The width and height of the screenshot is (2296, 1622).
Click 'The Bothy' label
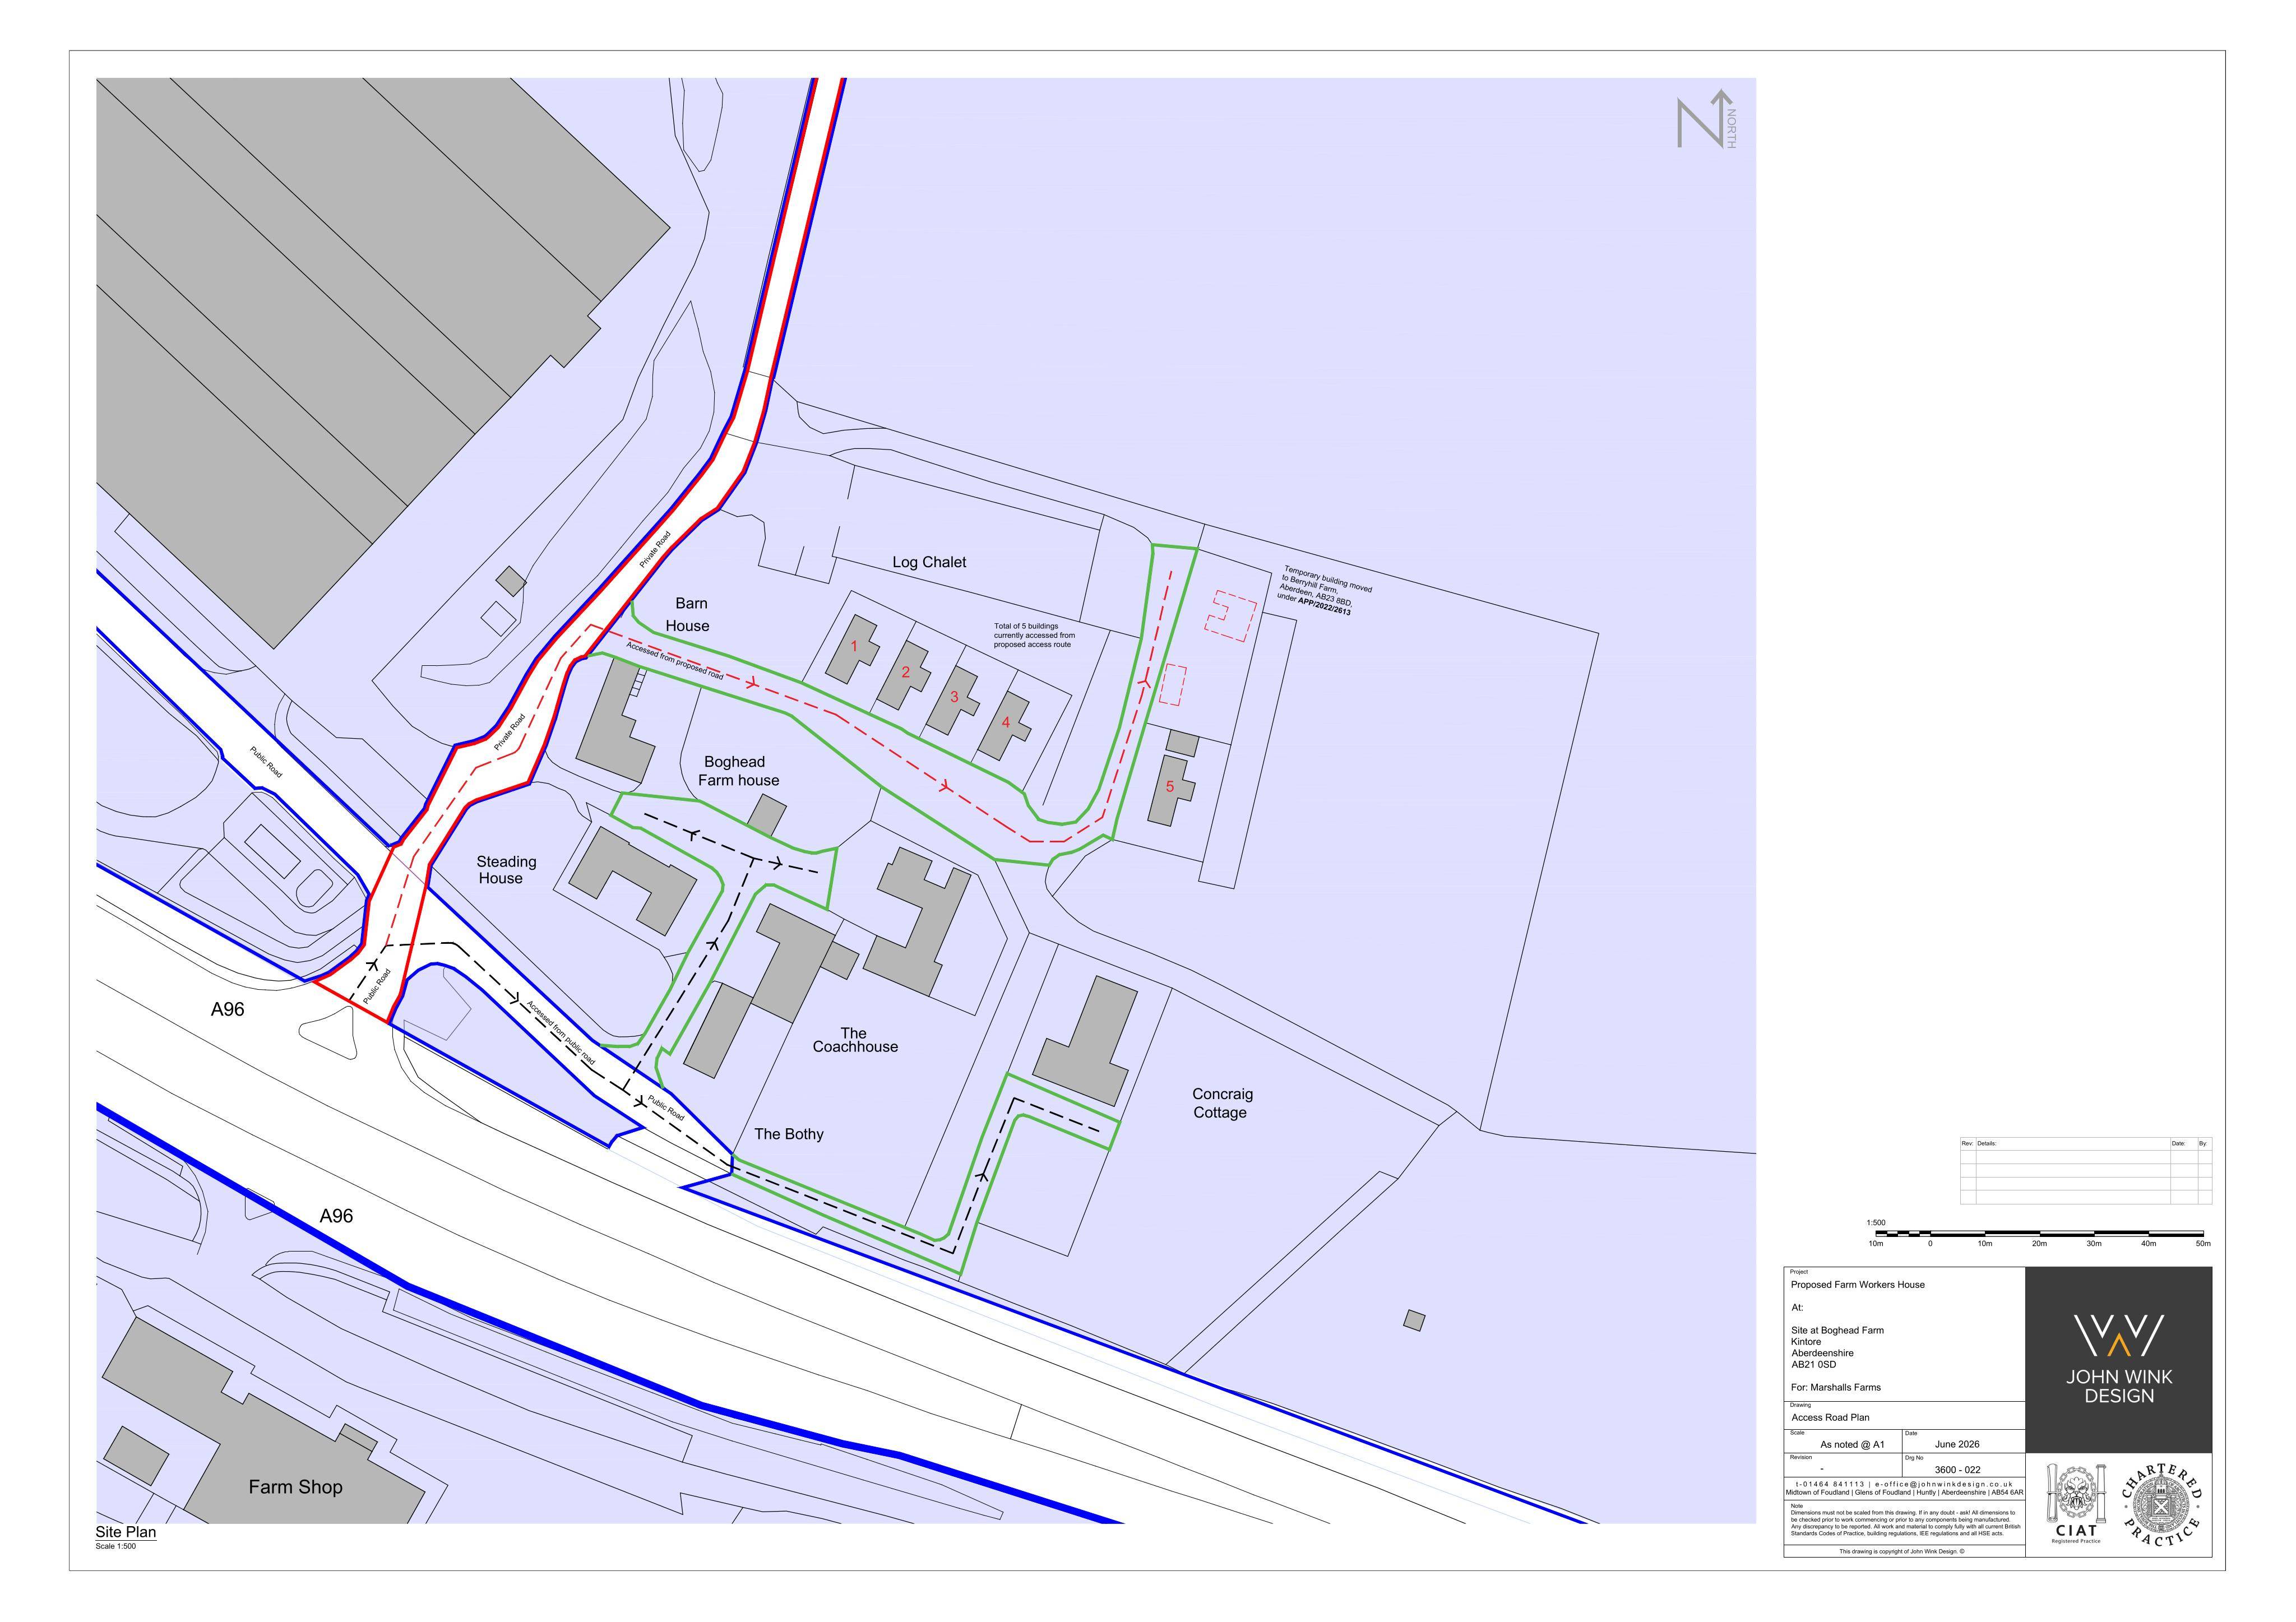(x=789, y=1134)
